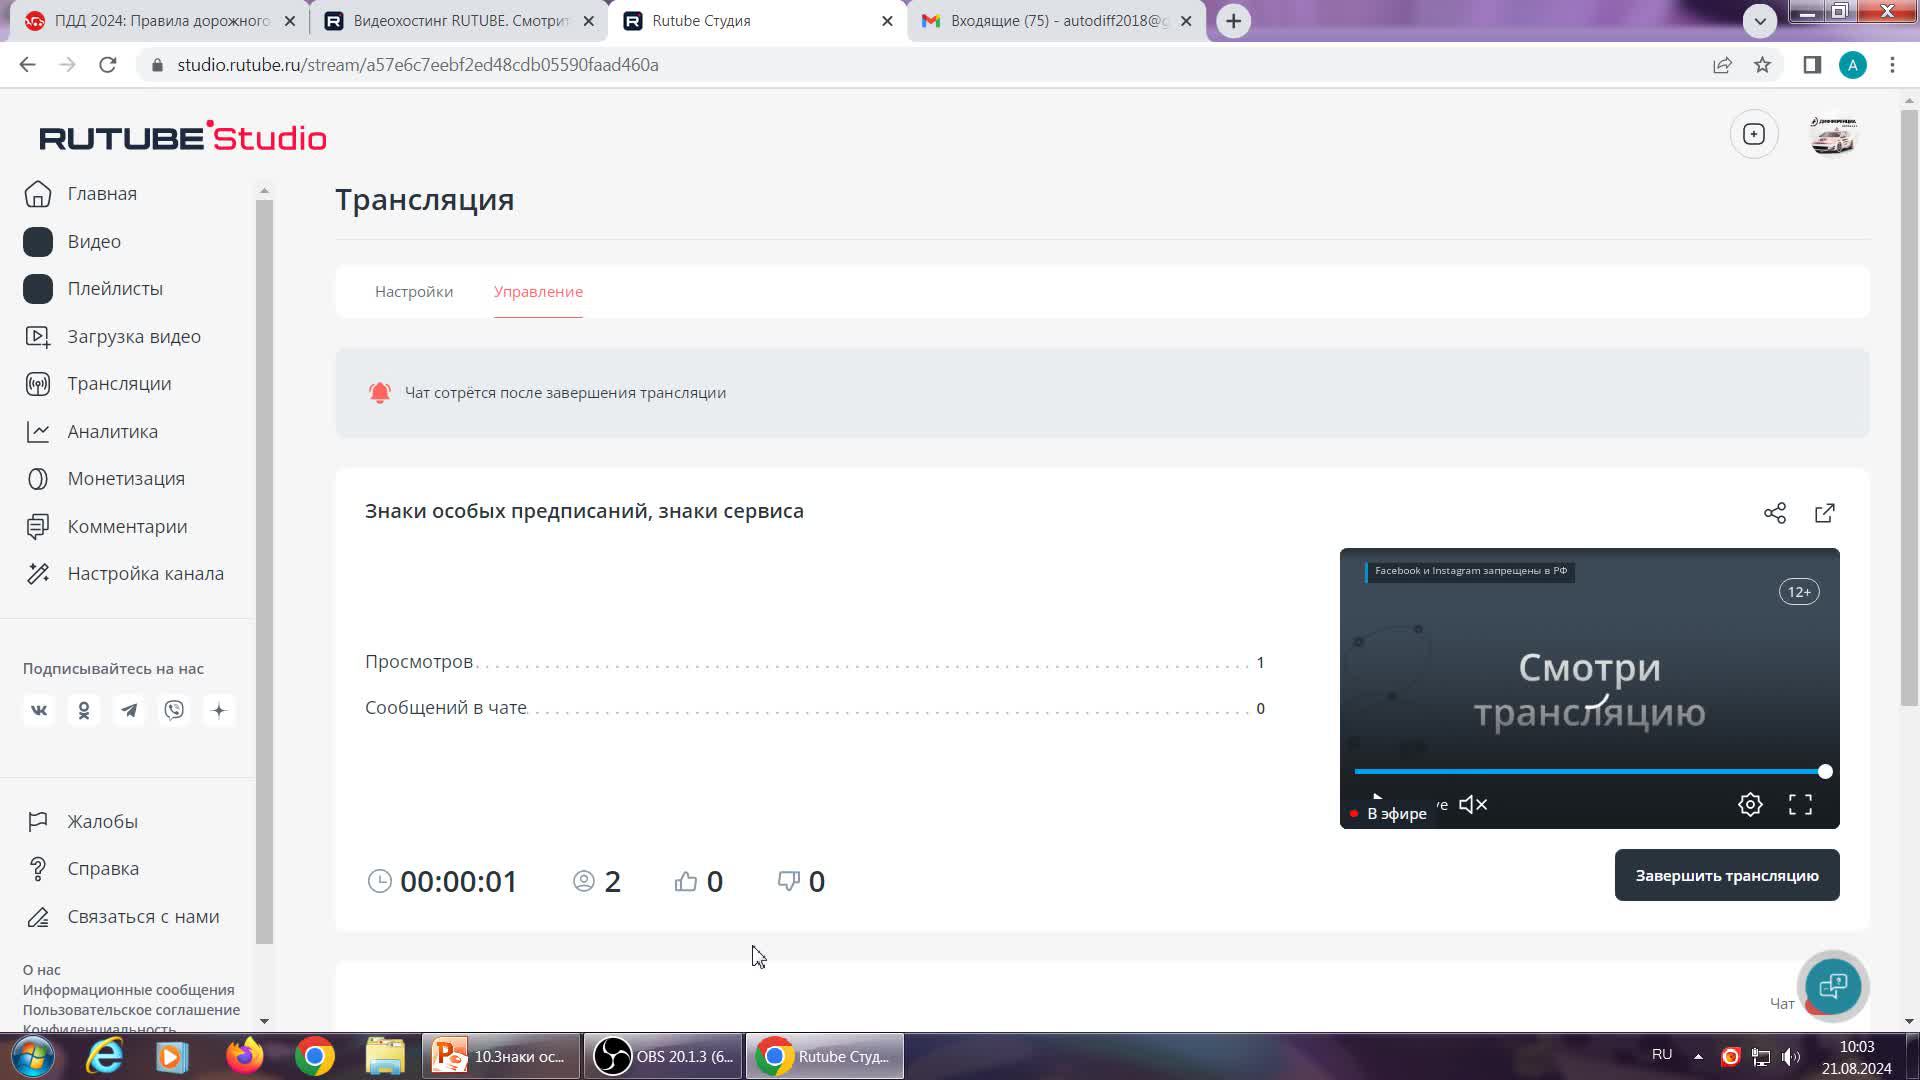This screenshot has height=1080, width=1920.
Task: Open the Telegram social link icon
Action: pyautogui.click(x=129, y=710)
